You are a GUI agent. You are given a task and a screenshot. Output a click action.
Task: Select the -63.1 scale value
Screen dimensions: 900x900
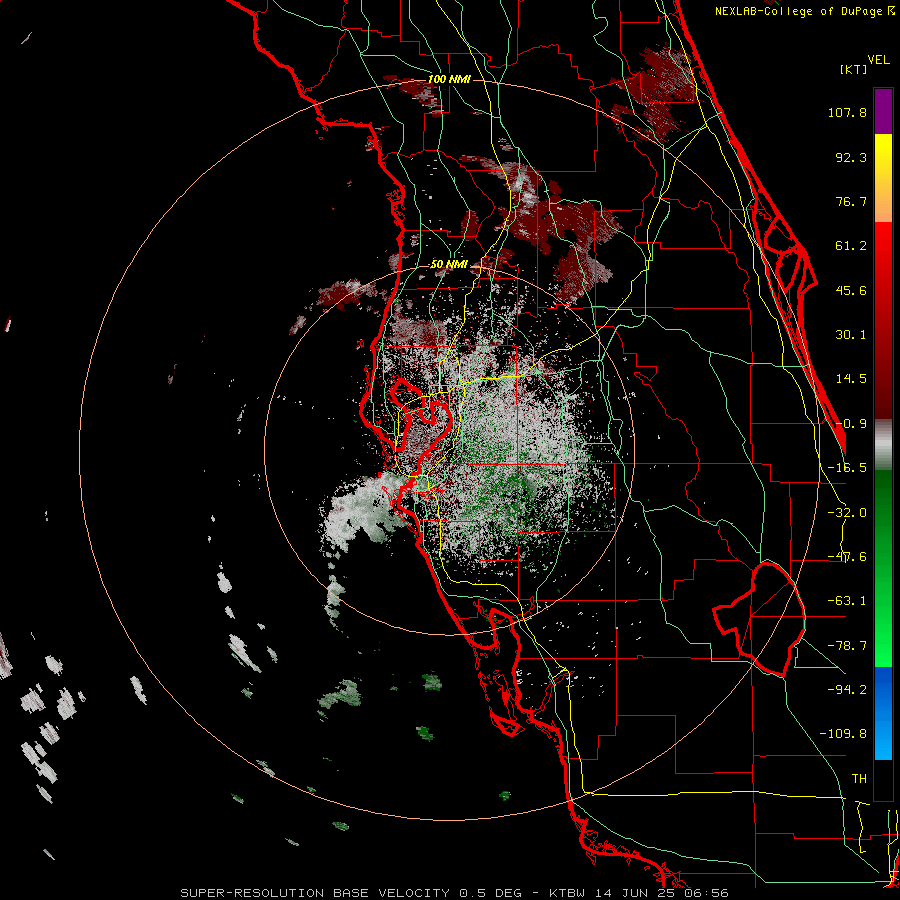coord(847,601)
